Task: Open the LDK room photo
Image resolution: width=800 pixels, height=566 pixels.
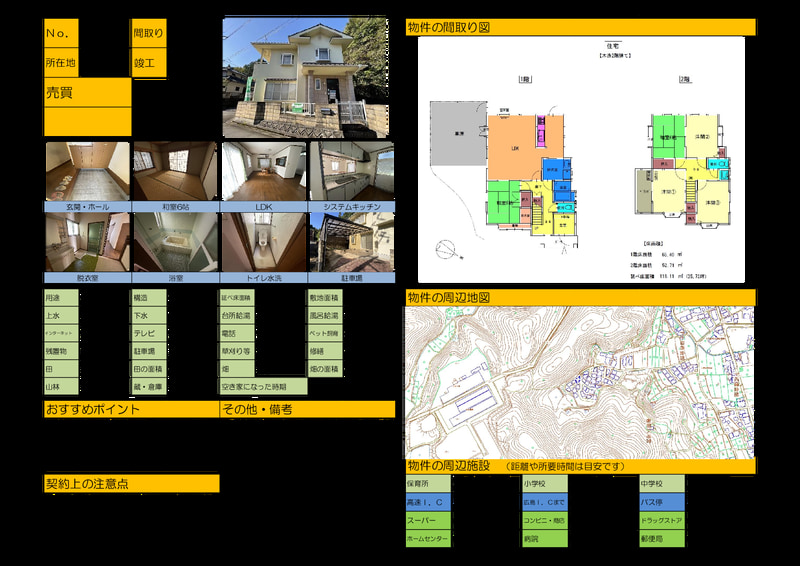Action: tap(263, 171)
